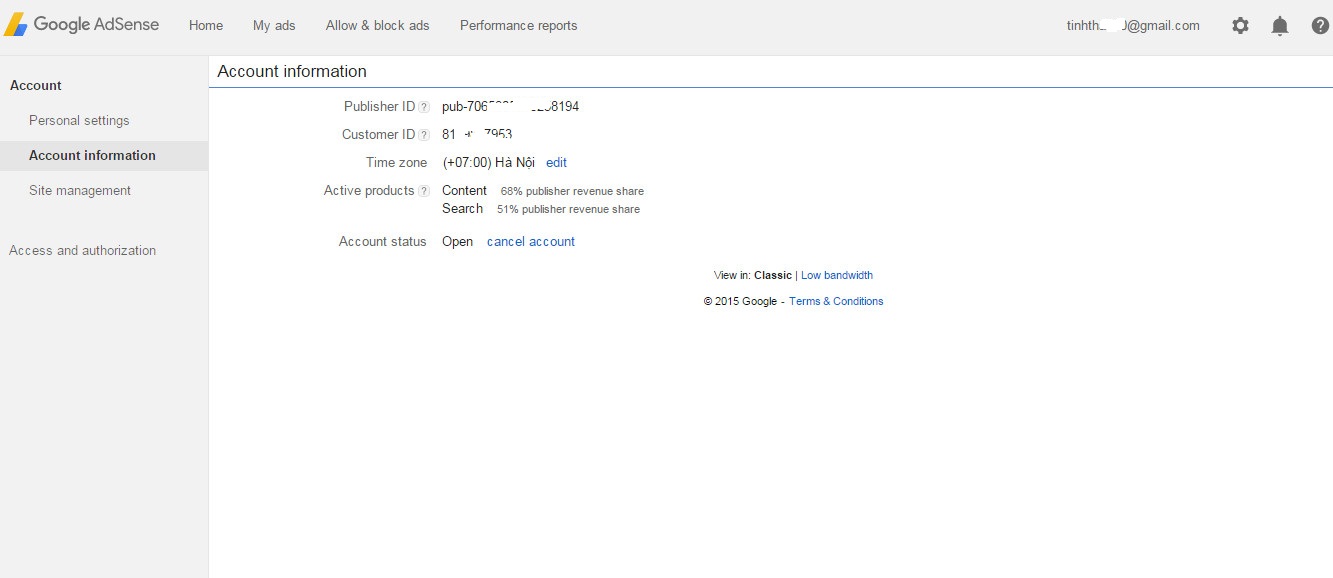Click 51% publisher revenue share text

pos(568,210)
